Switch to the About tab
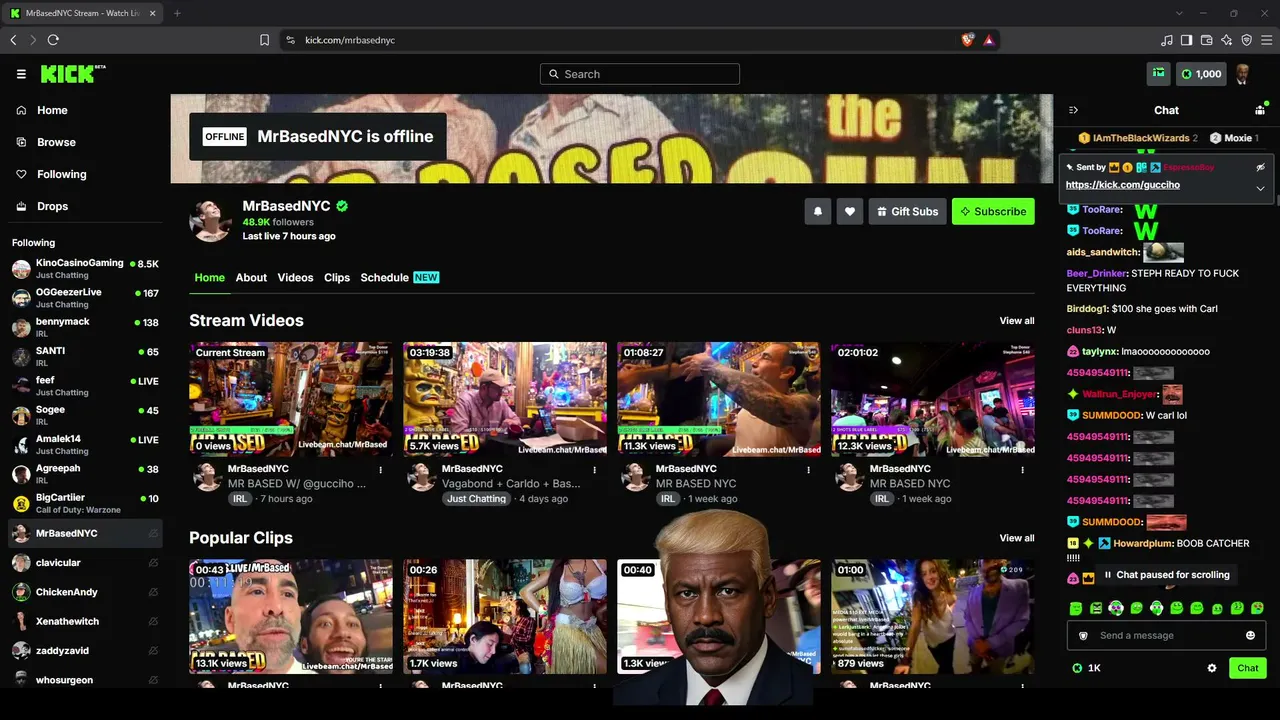Viewport: 1280px width, 720px height. pos(251,277)
